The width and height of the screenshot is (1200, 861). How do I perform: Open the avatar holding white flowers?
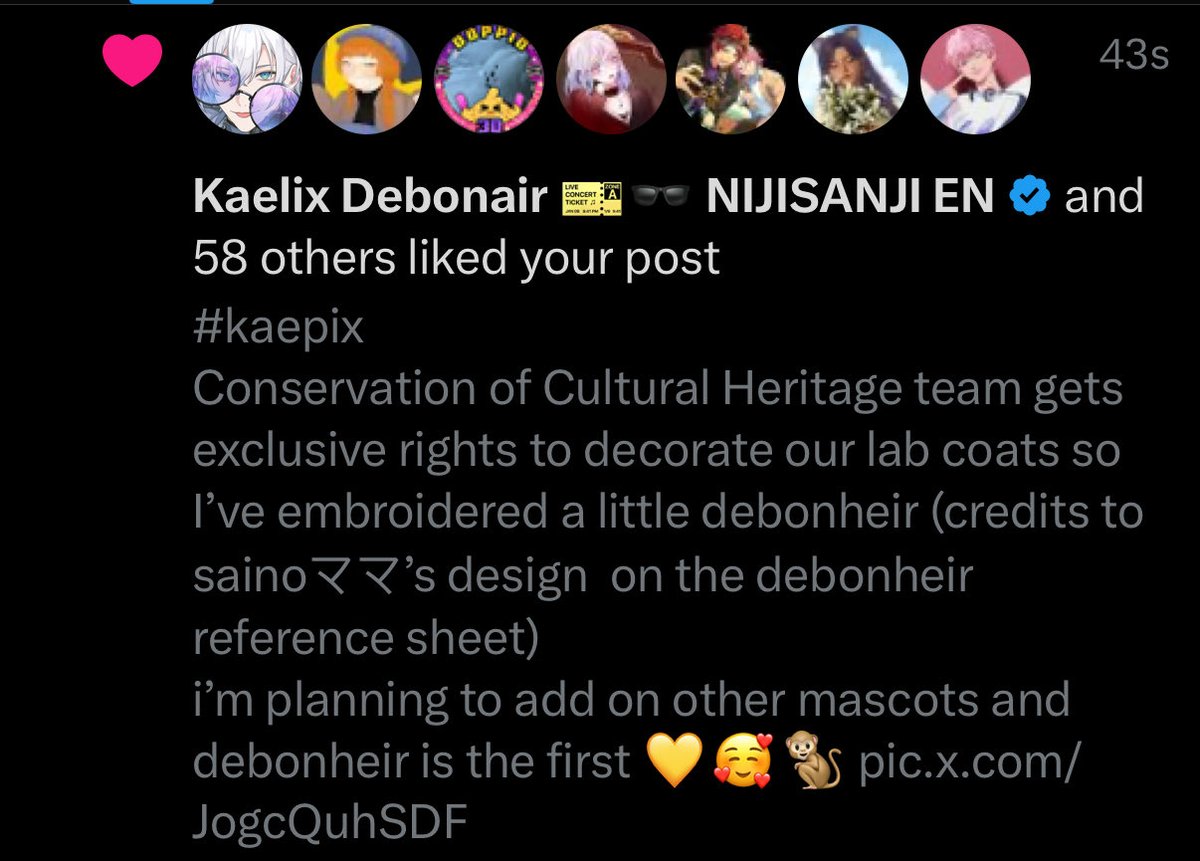pyautogui.click(x=853, y=79)
